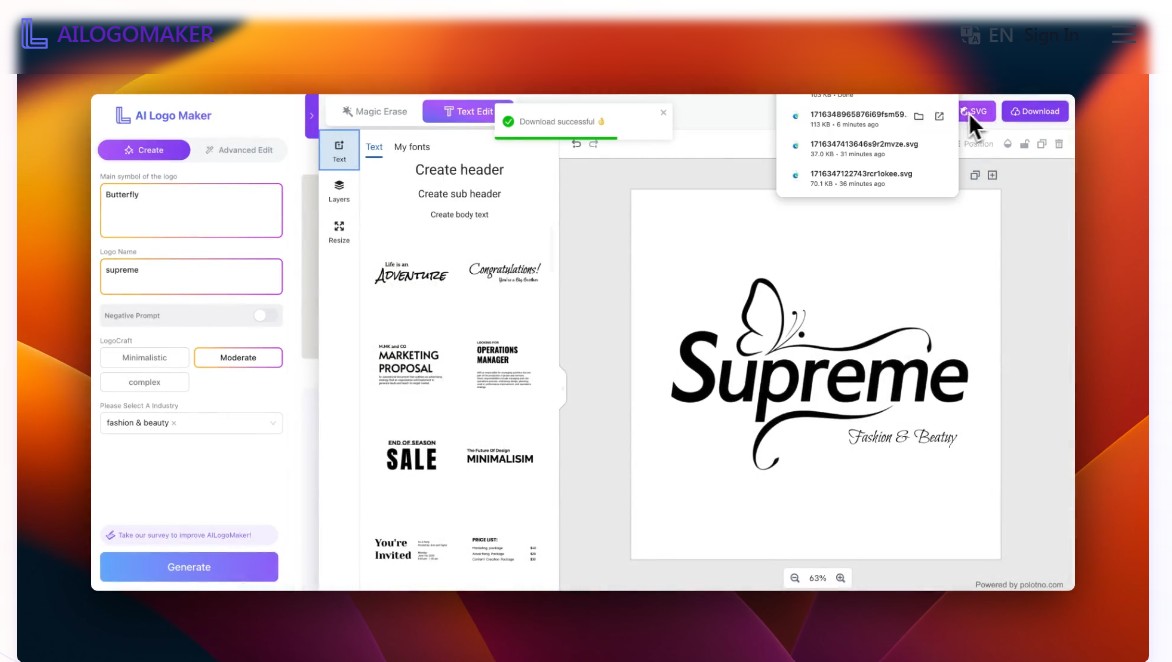This screenshot has width=1172, height=662.
Task: Toggle the Negative Prompt switch
Action: click(264, 315)
